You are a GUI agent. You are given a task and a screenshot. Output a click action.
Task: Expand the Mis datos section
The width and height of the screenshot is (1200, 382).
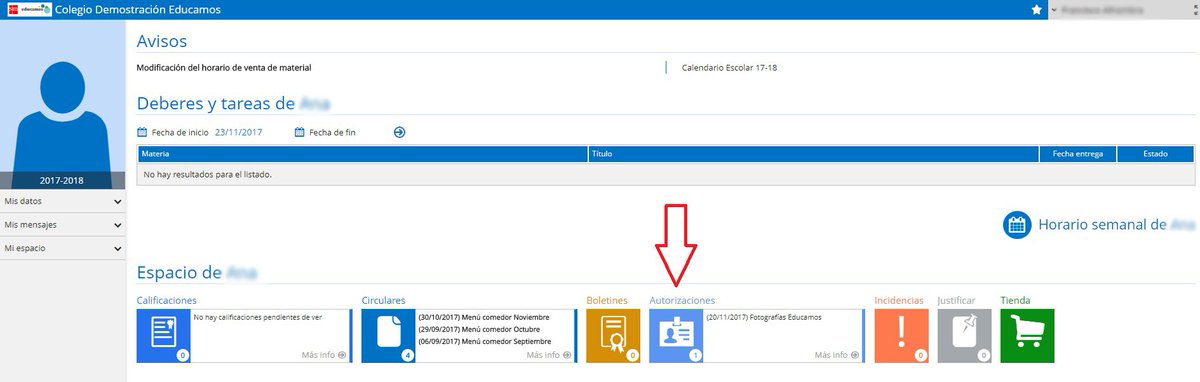point(63,201)
